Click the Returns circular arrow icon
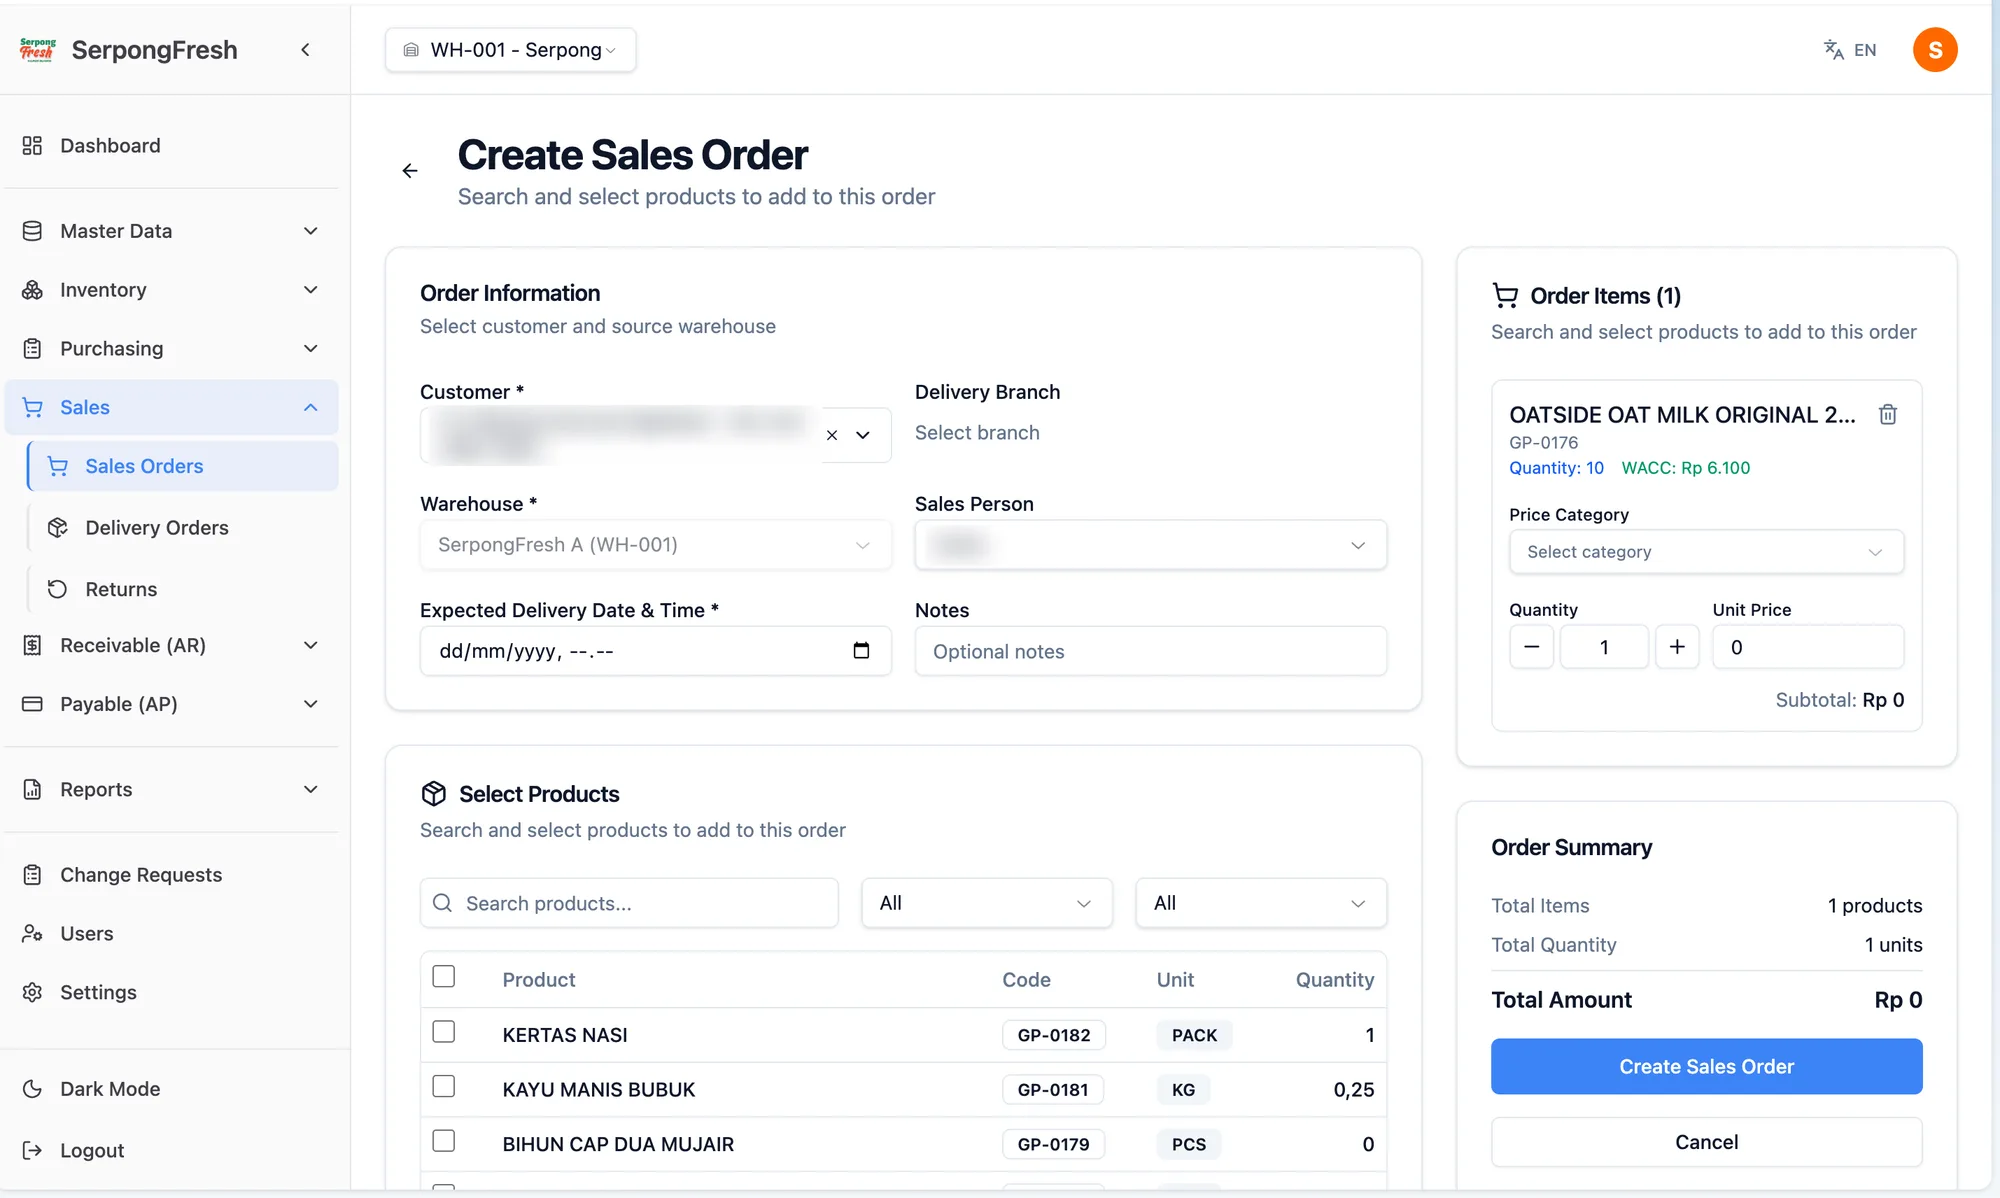This screenshot has width=2000, height=1198. (58, 589)
